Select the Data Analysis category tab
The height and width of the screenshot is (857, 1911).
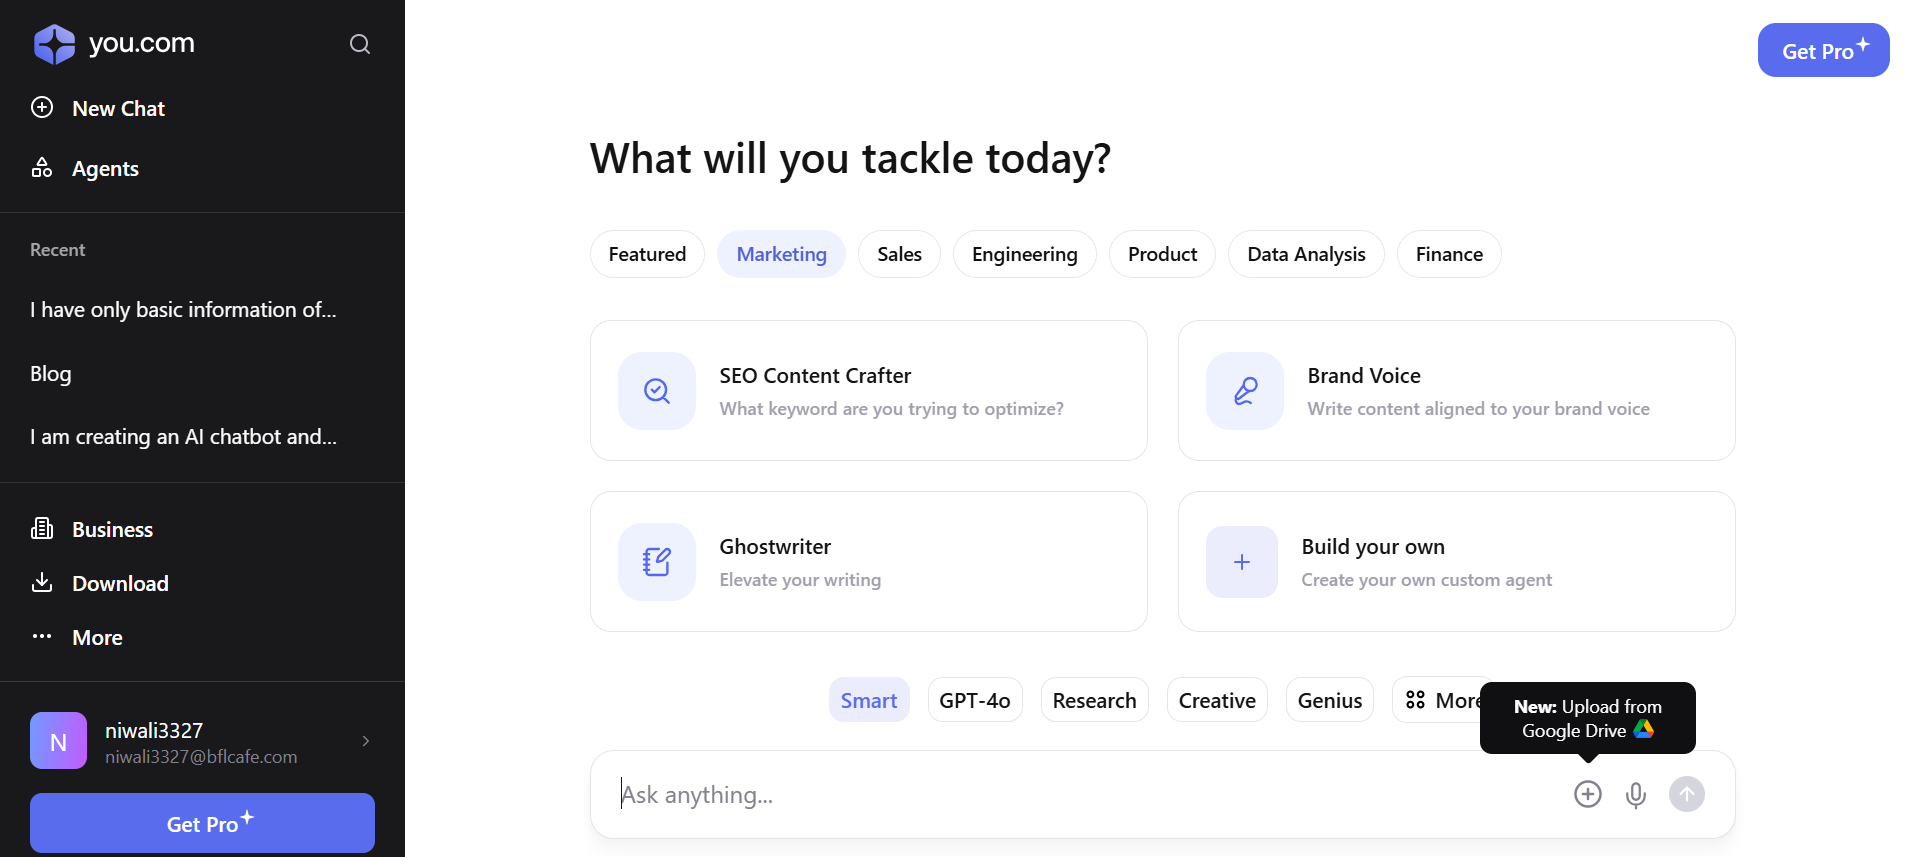tap(1305, 255)
